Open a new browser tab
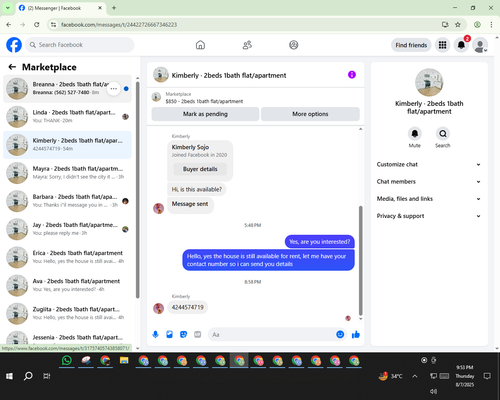This screenshot has height=400, width=500. 114,8
